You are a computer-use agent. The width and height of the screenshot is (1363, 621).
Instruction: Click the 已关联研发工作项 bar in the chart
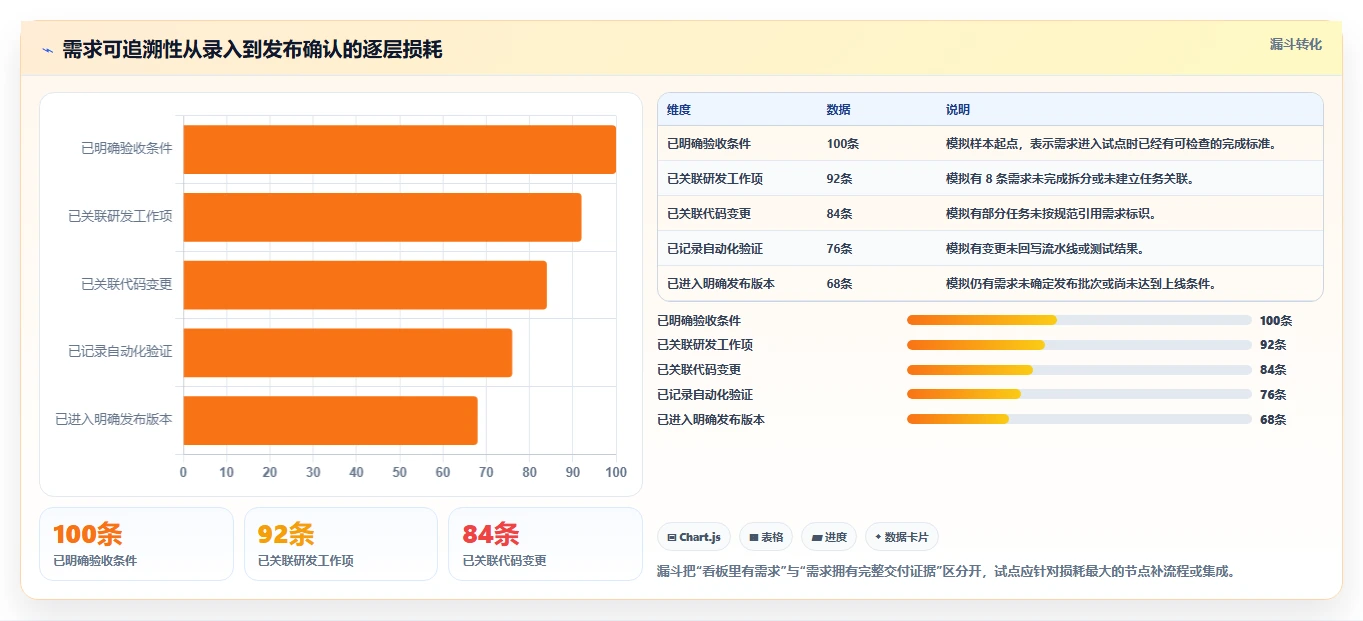[382, 217]
